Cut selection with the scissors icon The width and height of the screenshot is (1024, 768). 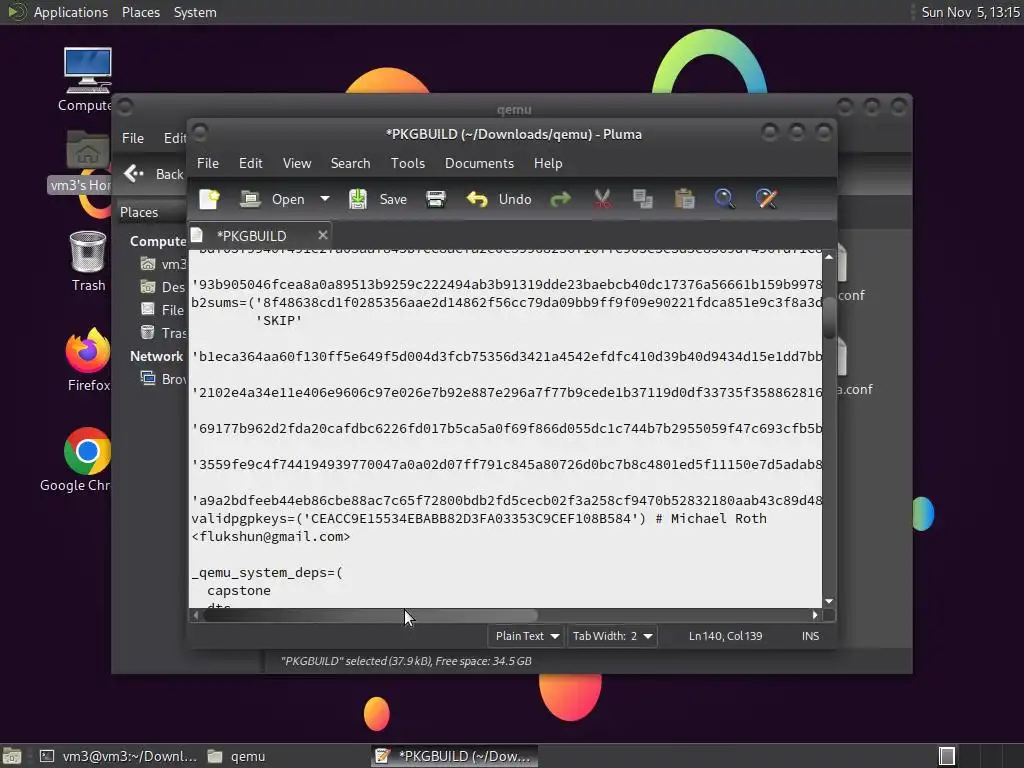[x=602, y=199]
